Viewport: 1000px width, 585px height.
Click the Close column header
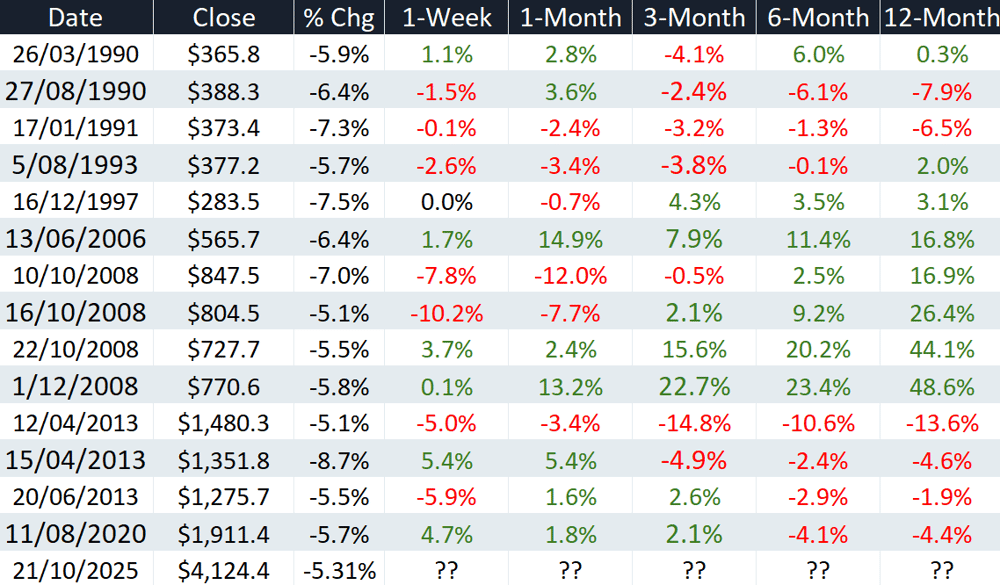click(x=223, y=17)
